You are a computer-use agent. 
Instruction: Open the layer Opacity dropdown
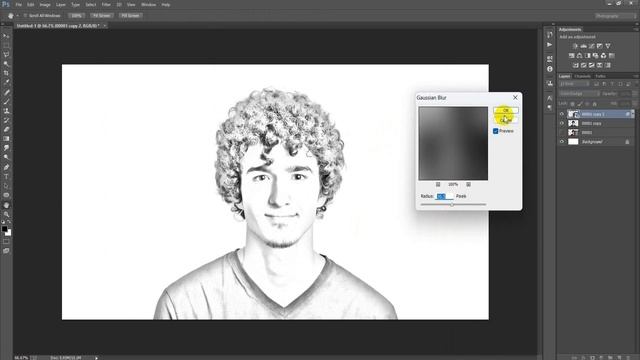634,94
